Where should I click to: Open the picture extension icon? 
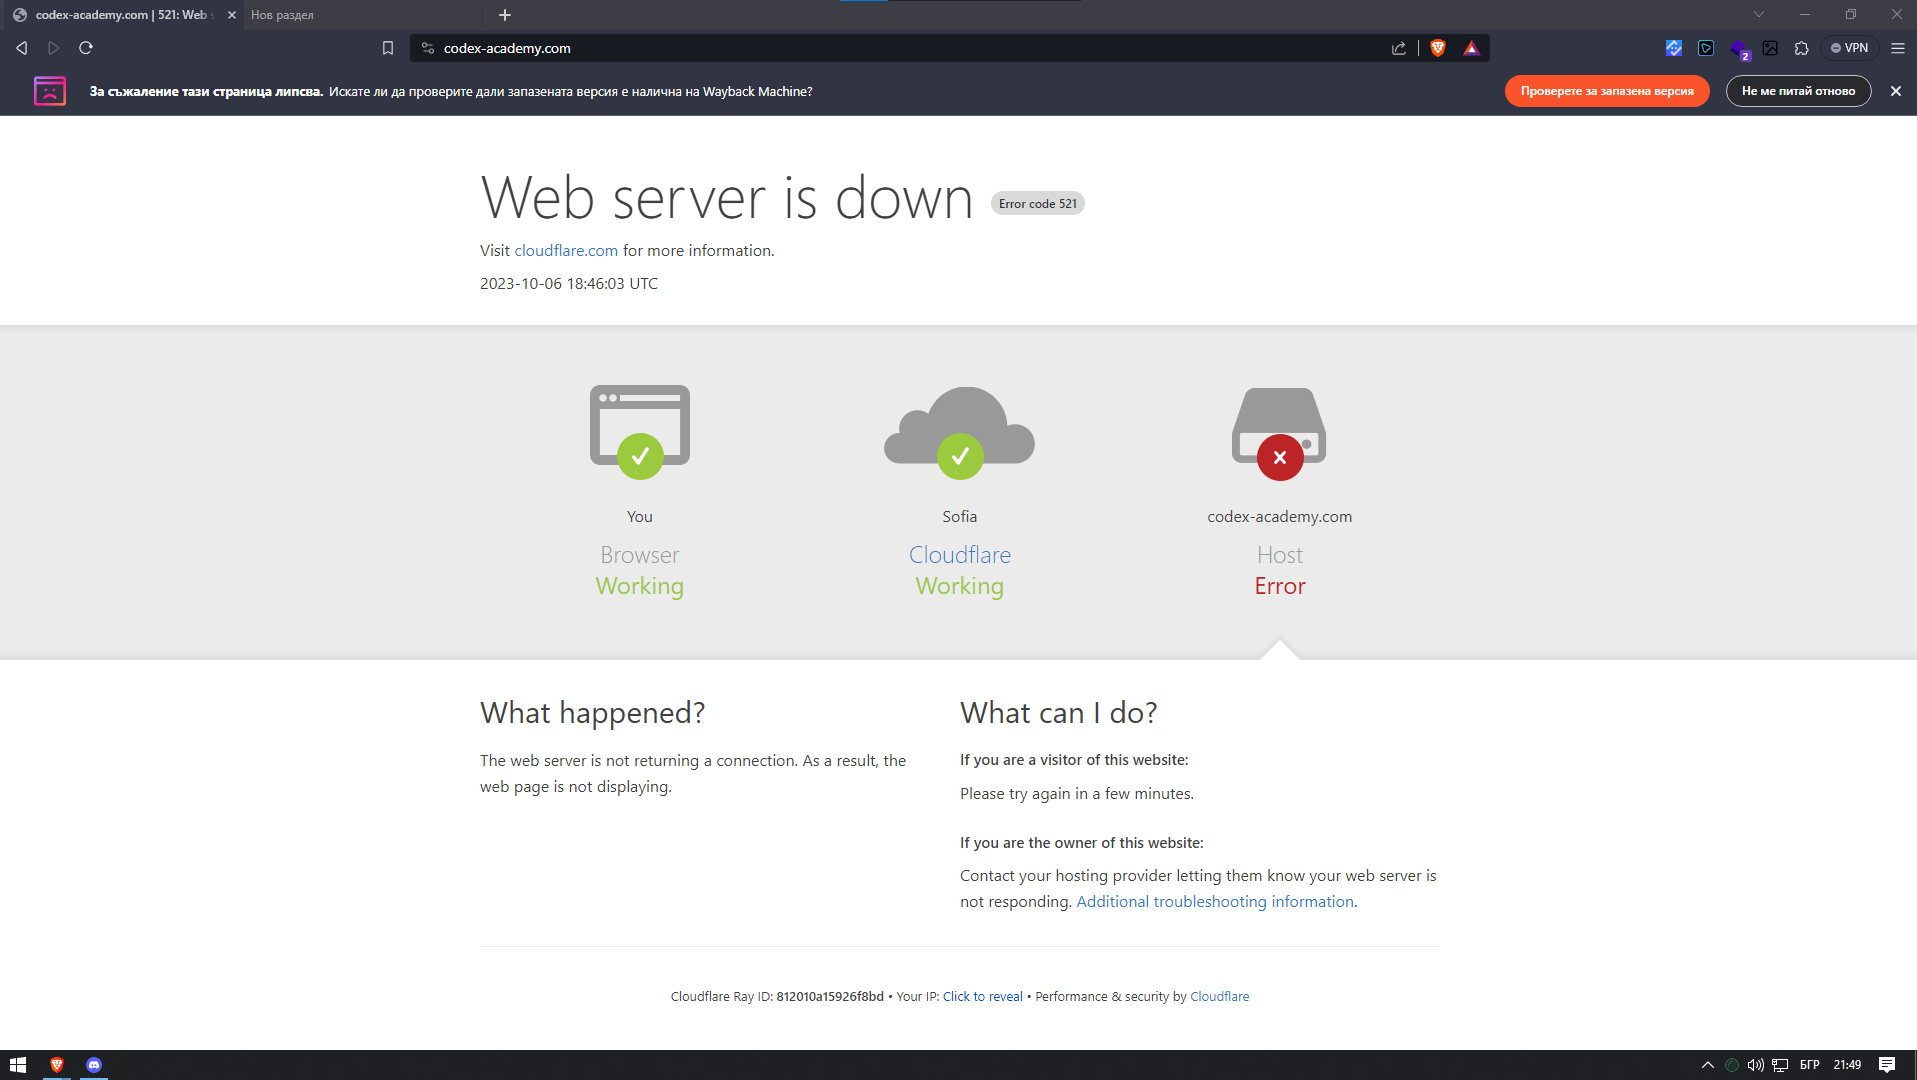coord(1770,48)
